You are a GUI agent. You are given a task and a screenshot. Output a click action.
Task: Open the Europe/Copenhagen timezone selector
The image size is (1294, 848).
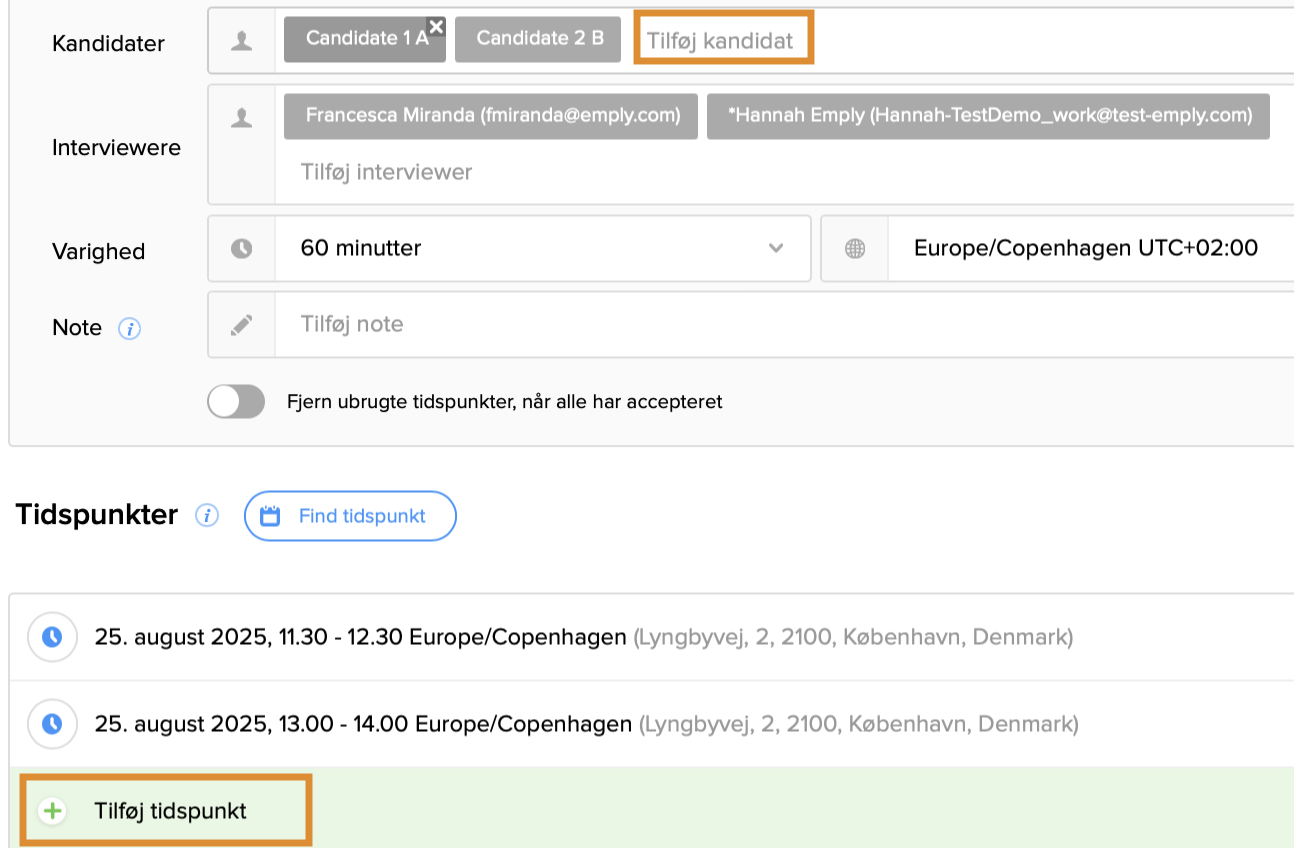pos(1085,249)
